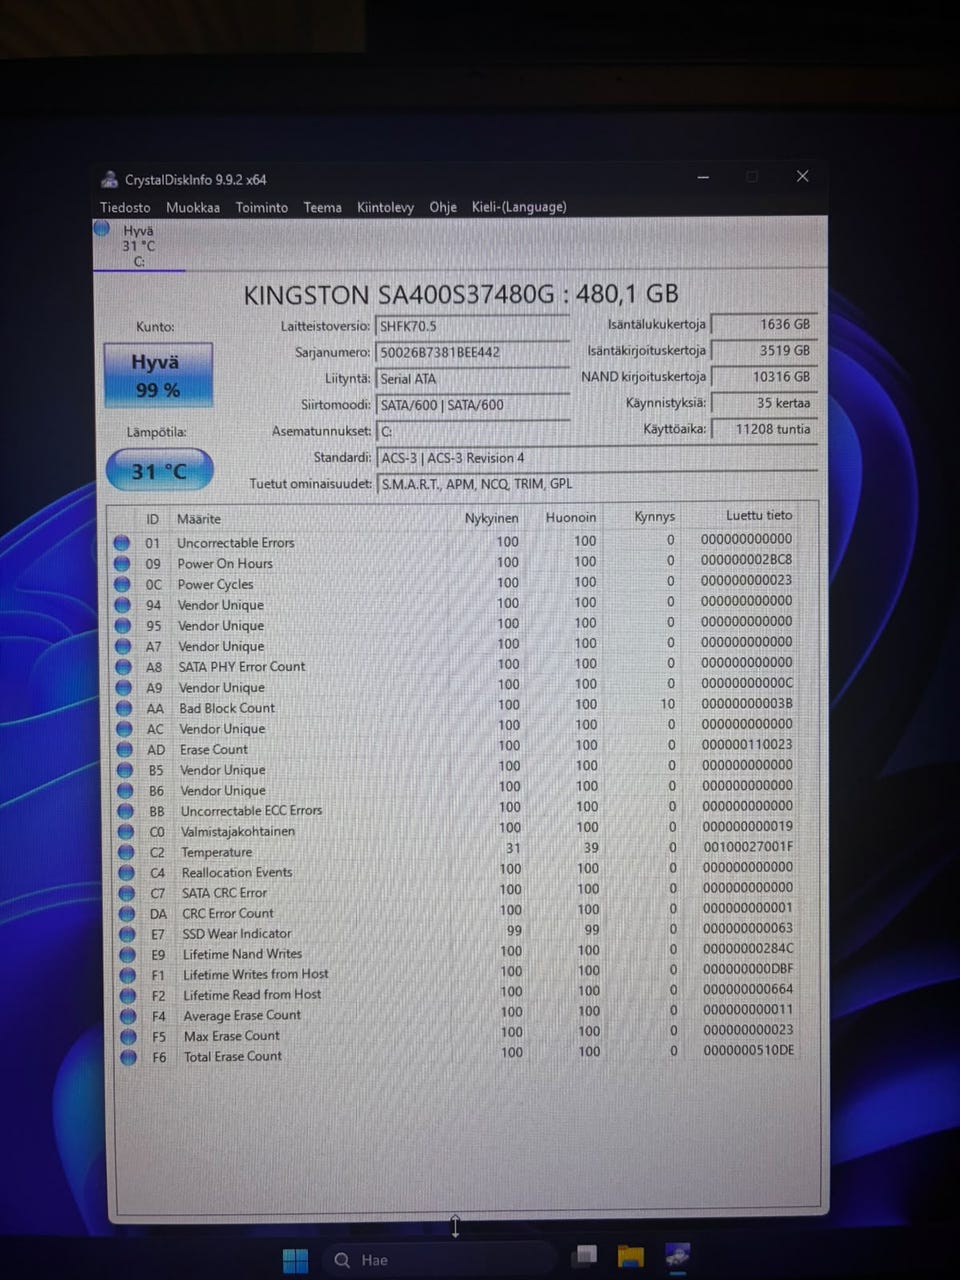Click the Isäntäkirjoituskertoja value 3519 GB
Image resolution: width=960 pixels, height=1280 pixels.
[764, 350]
